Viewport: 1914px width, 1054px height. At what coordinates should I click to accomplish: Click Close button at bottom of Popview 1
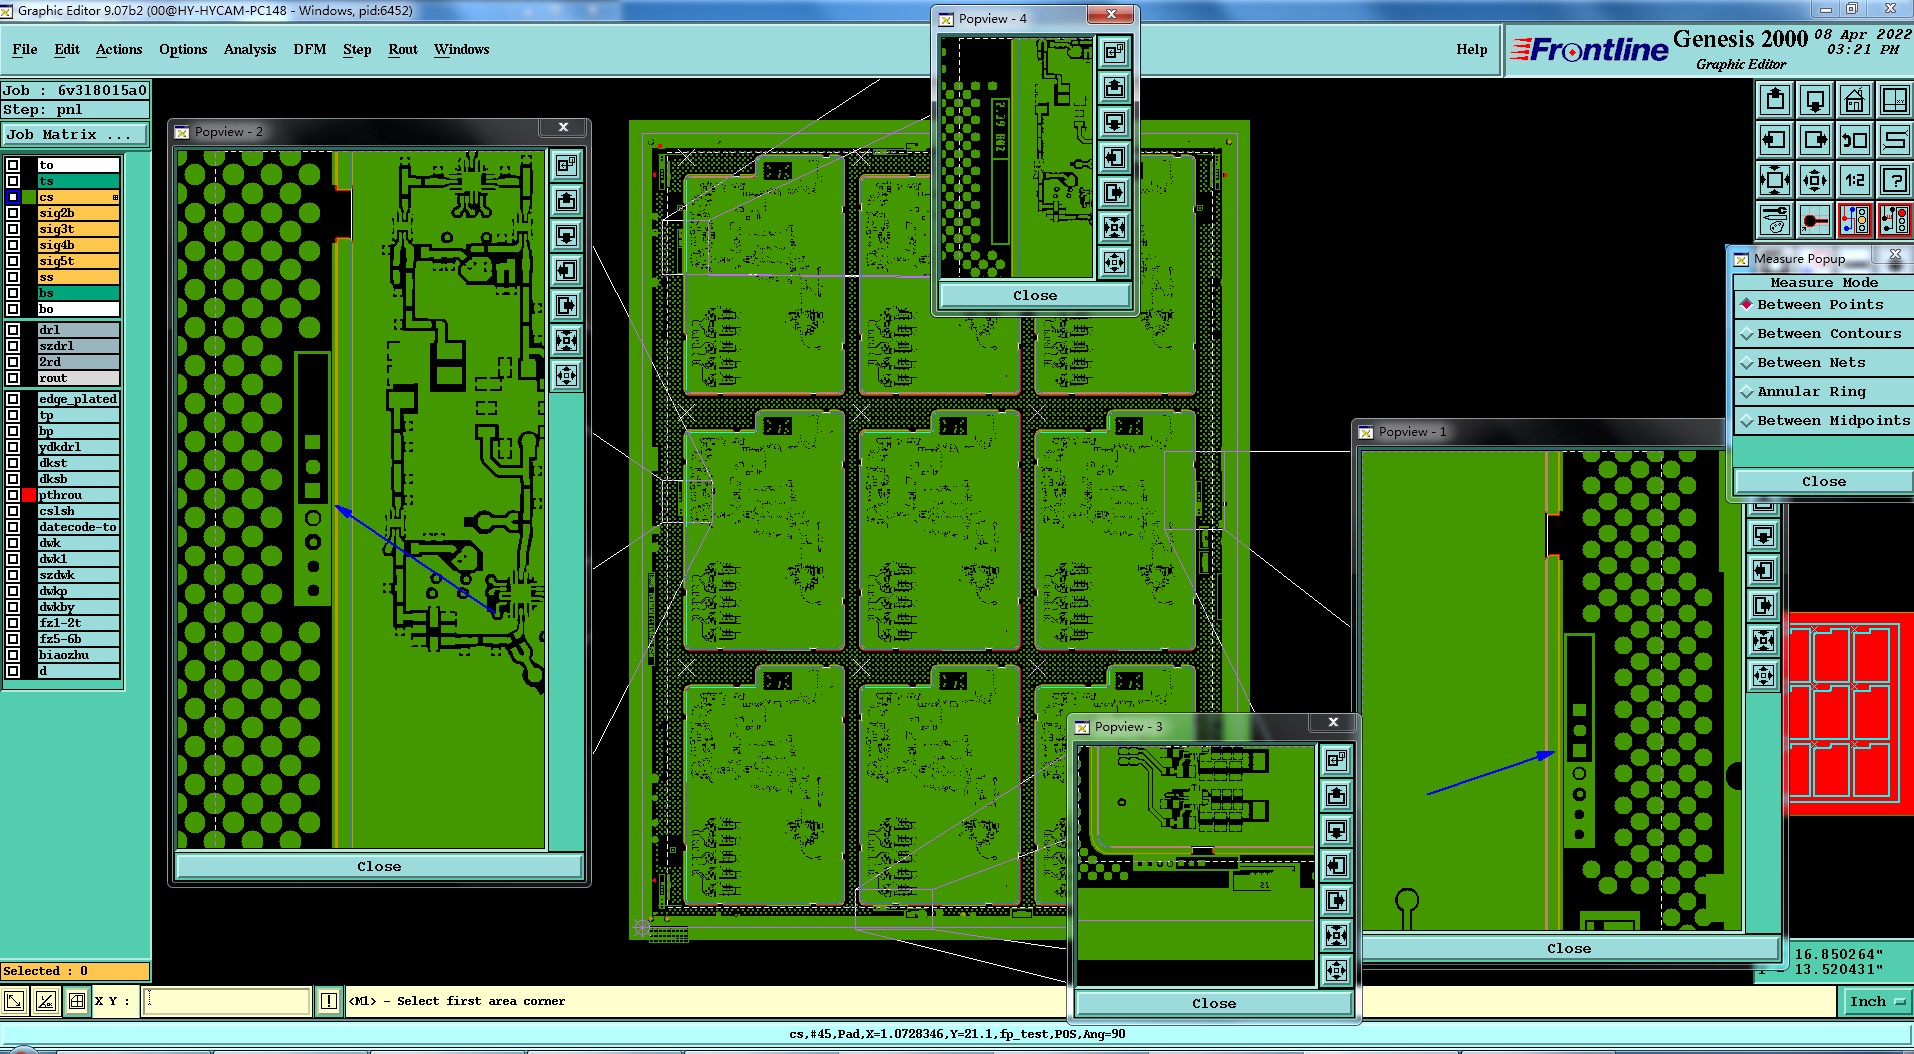point(1569,948)
